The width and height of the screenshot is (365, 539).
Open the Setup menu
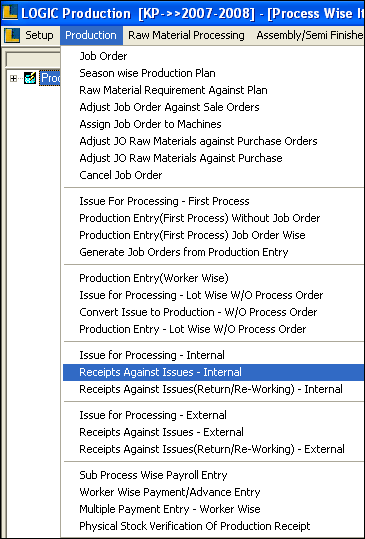(x=39, y=35)
